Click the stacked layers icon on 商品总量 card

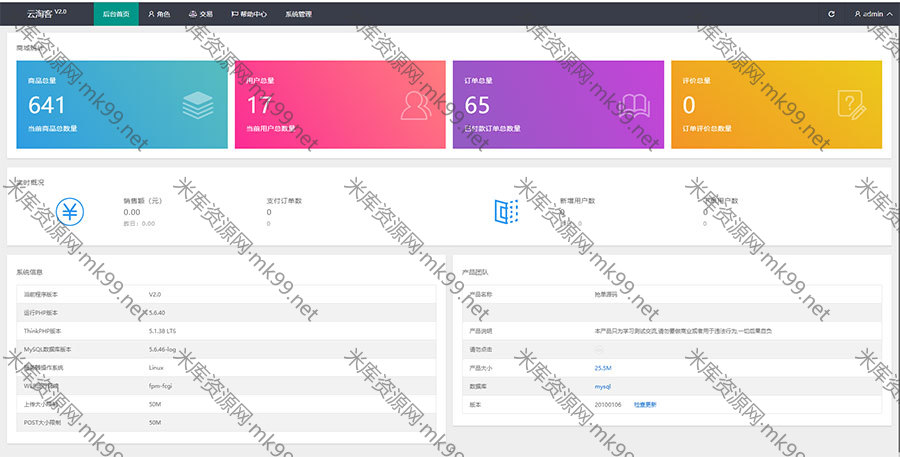[x=198, y=105]
